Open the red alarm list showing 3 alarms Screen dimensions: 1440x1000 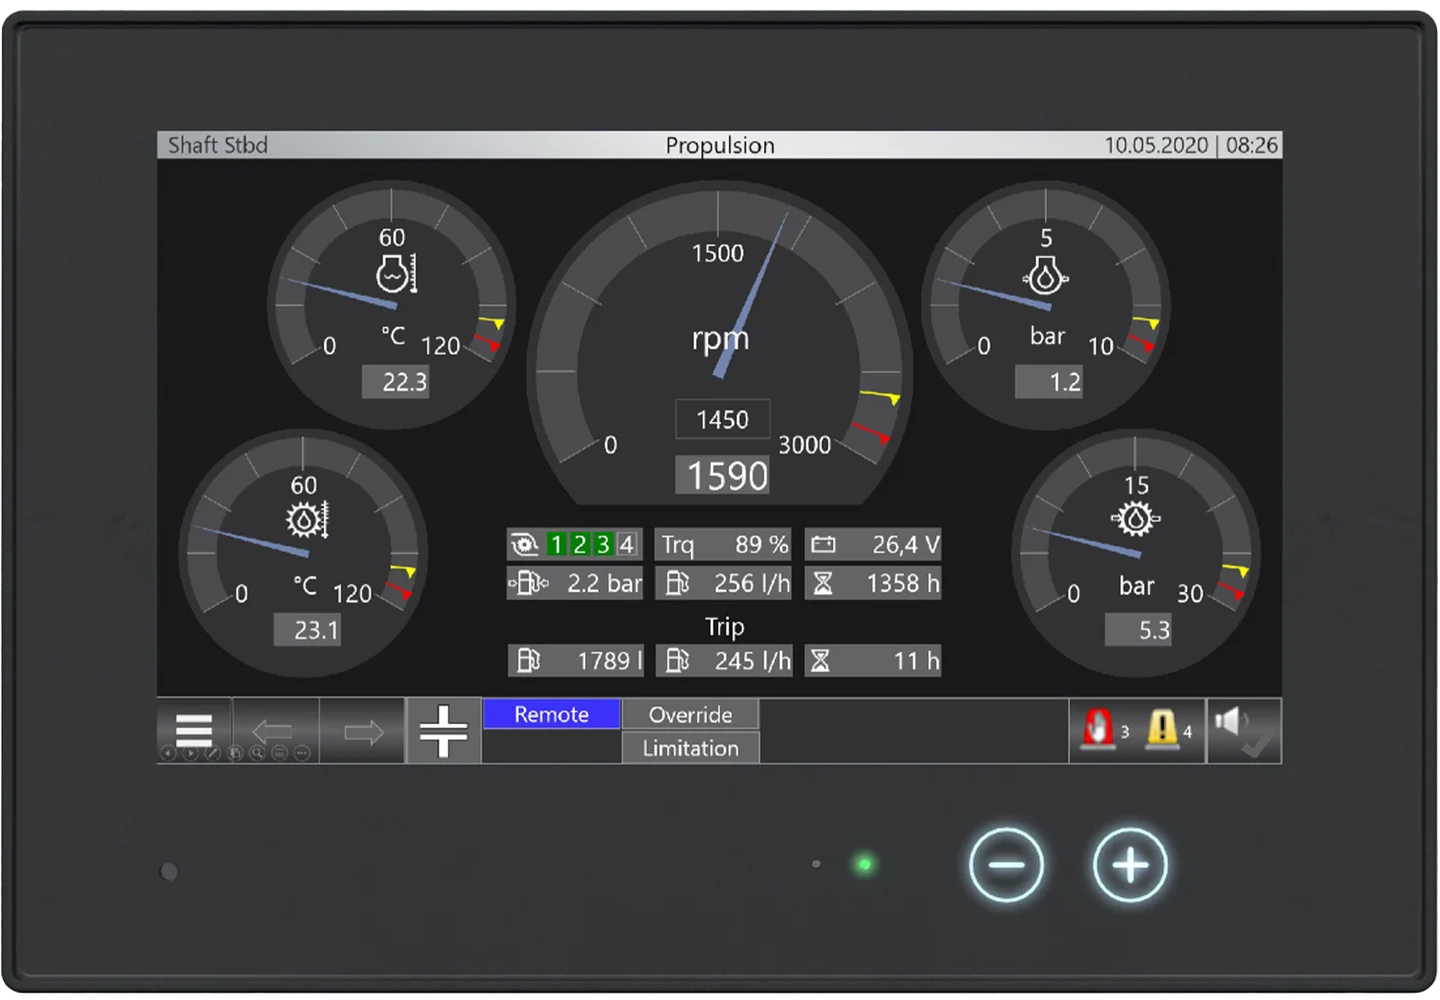click(x=1100, y=731)
